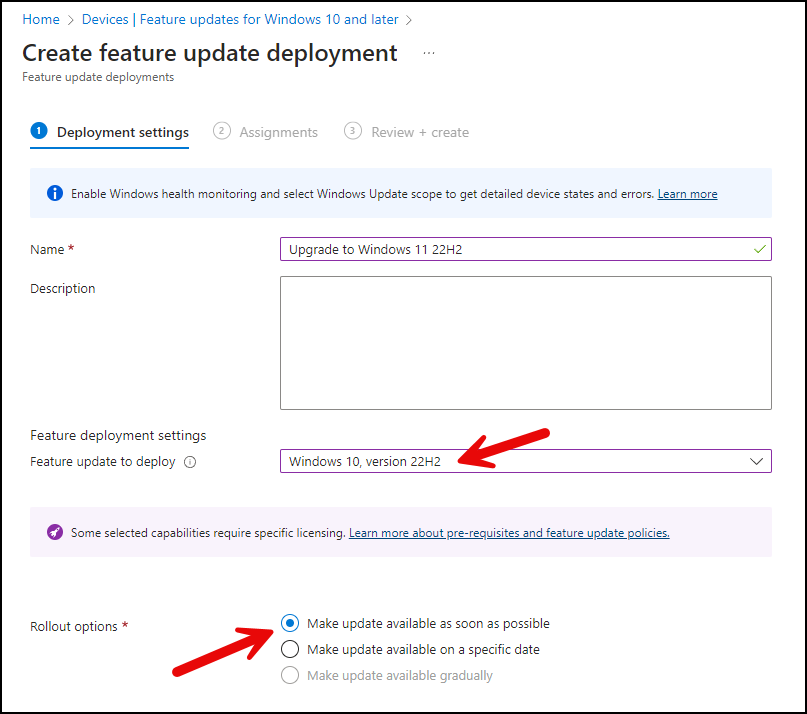Open the Learn more link in the info banner
This screenshot has width=807, height=714.
pos(687,194)
